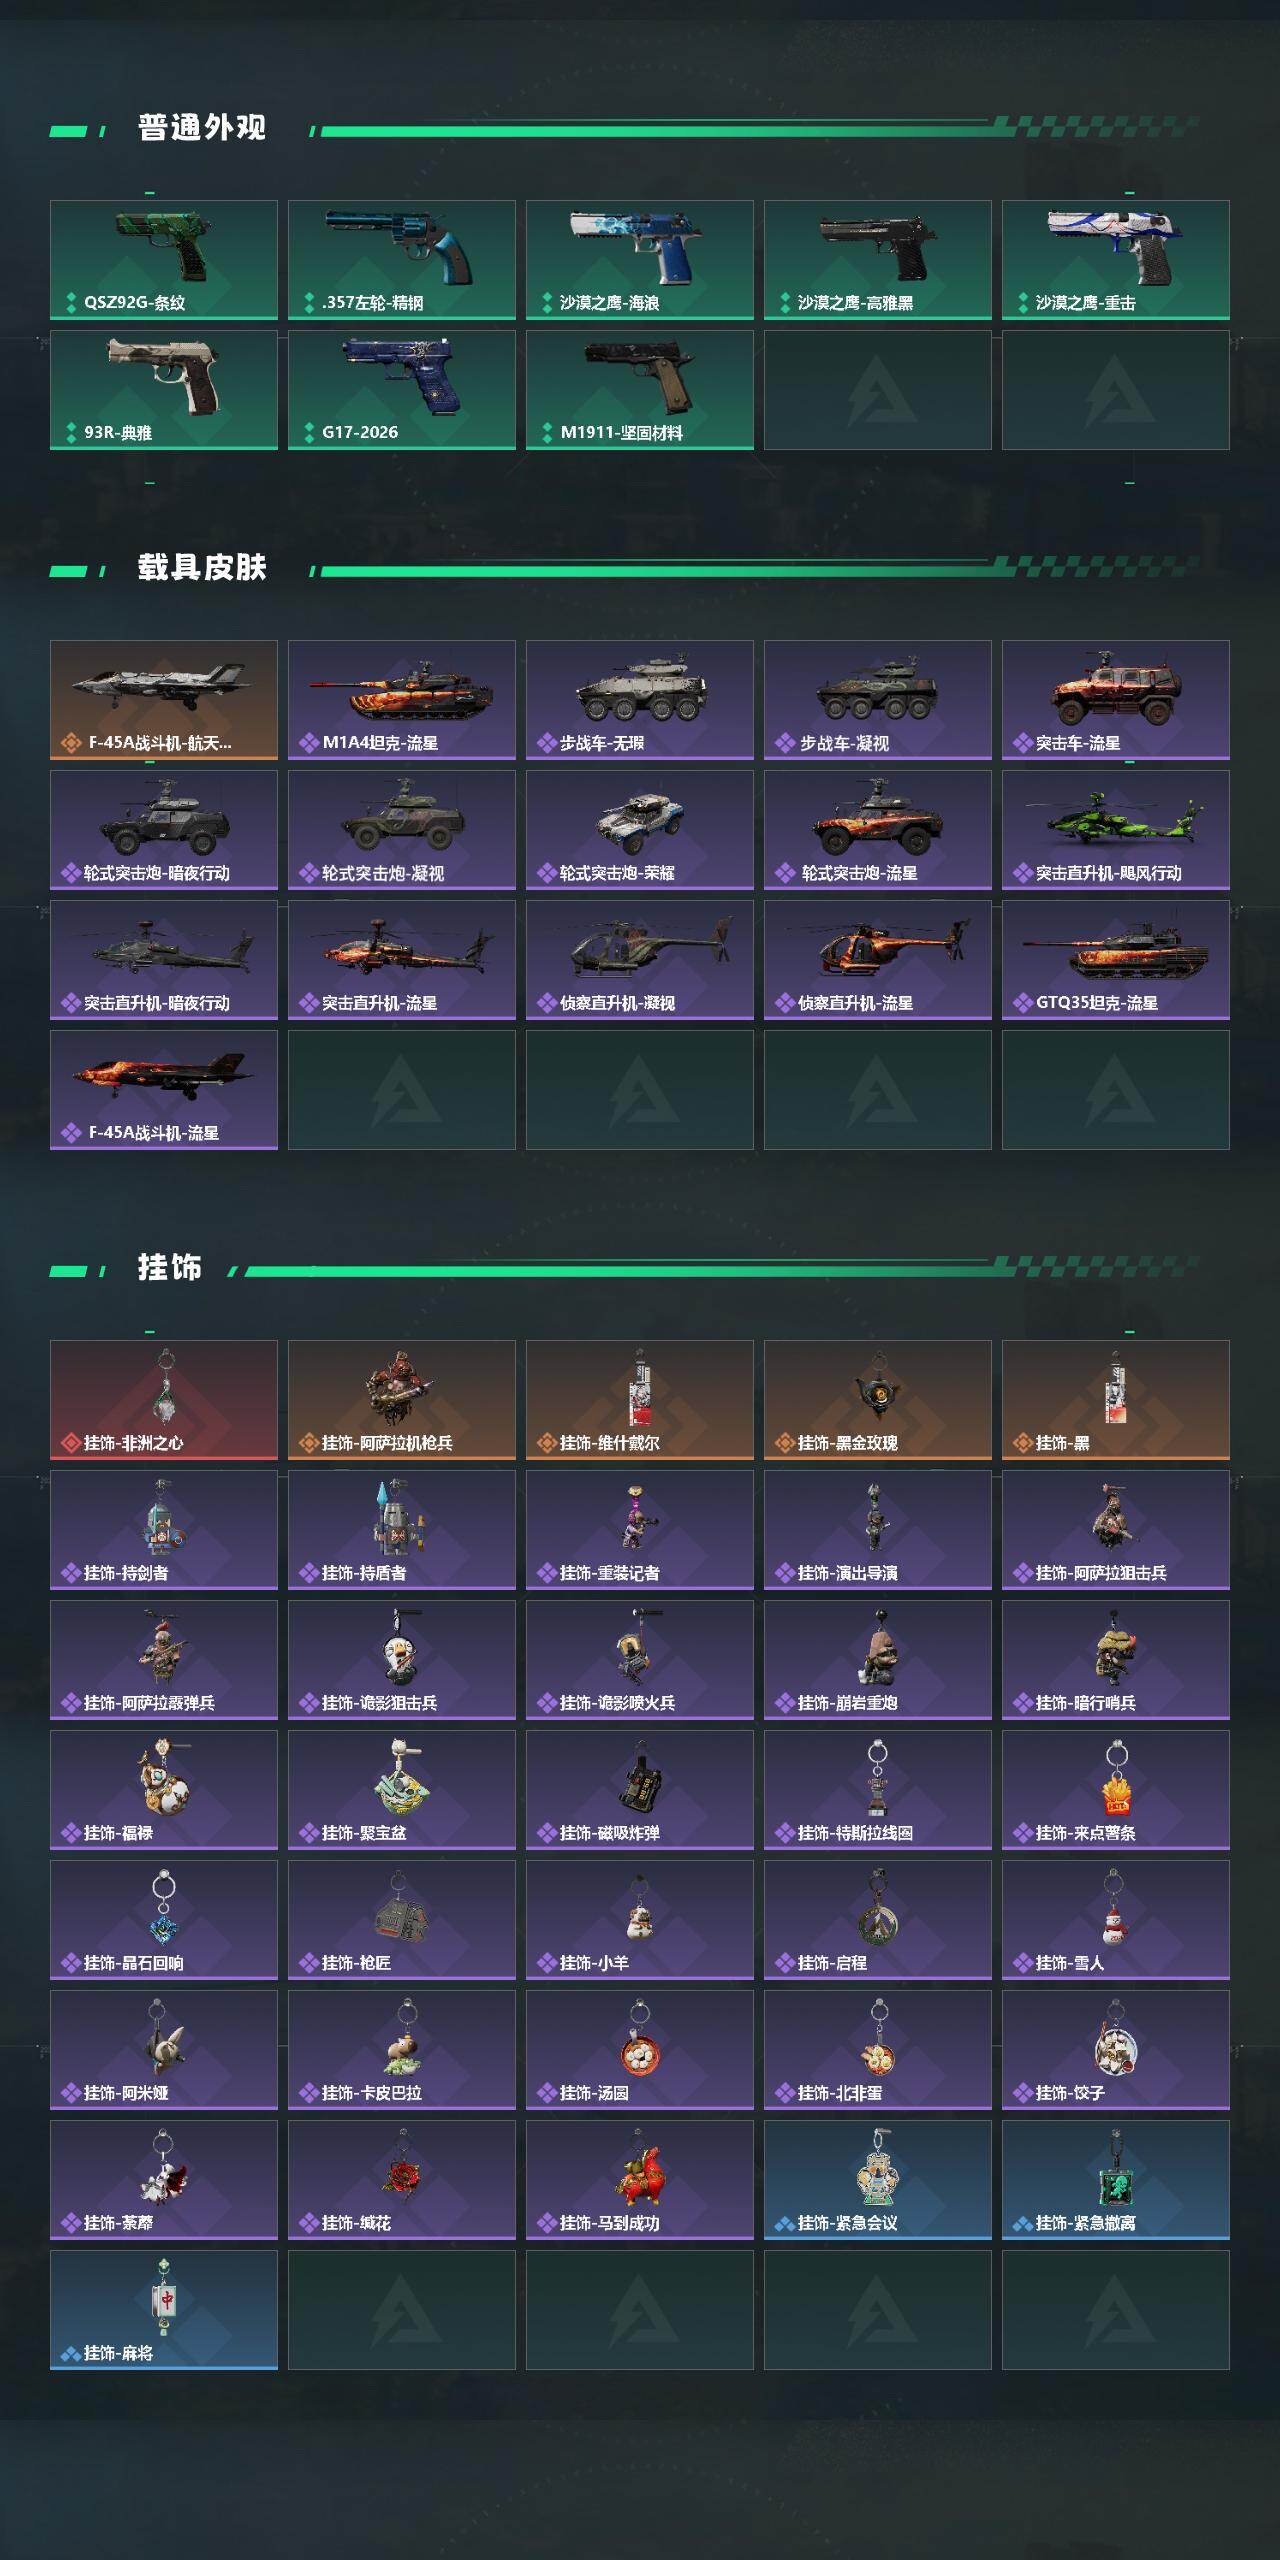1280x2560 pixels.
Task: Select the 挂饰-雪人 snowman charm
Action: [1116, 1920]
